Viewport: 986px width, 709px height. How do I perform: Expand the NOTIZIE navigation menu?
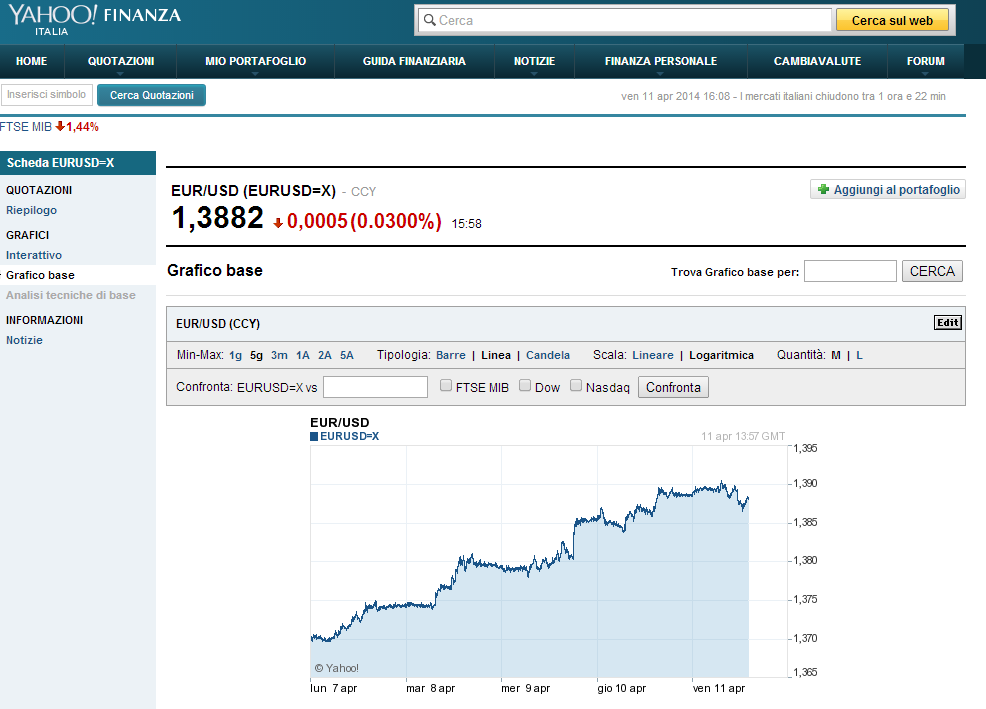pos(534,61)
